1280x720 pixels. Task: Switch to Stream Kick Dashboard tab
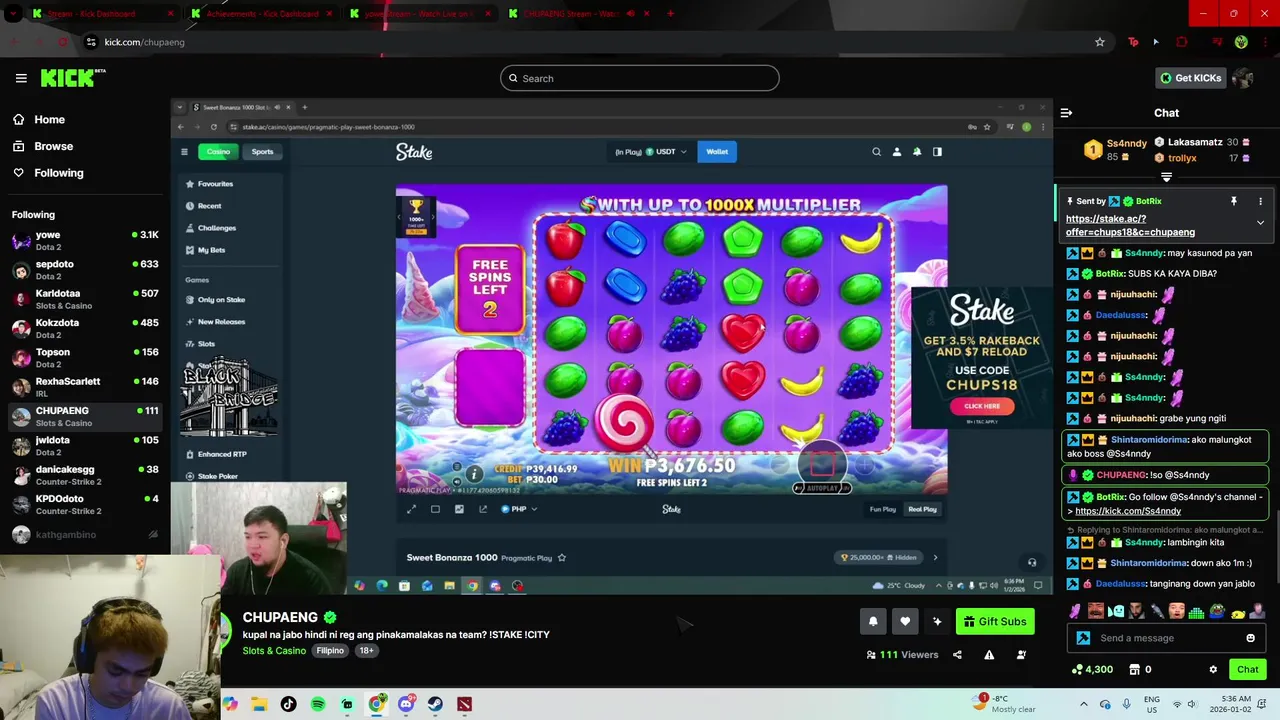[102, 14]
